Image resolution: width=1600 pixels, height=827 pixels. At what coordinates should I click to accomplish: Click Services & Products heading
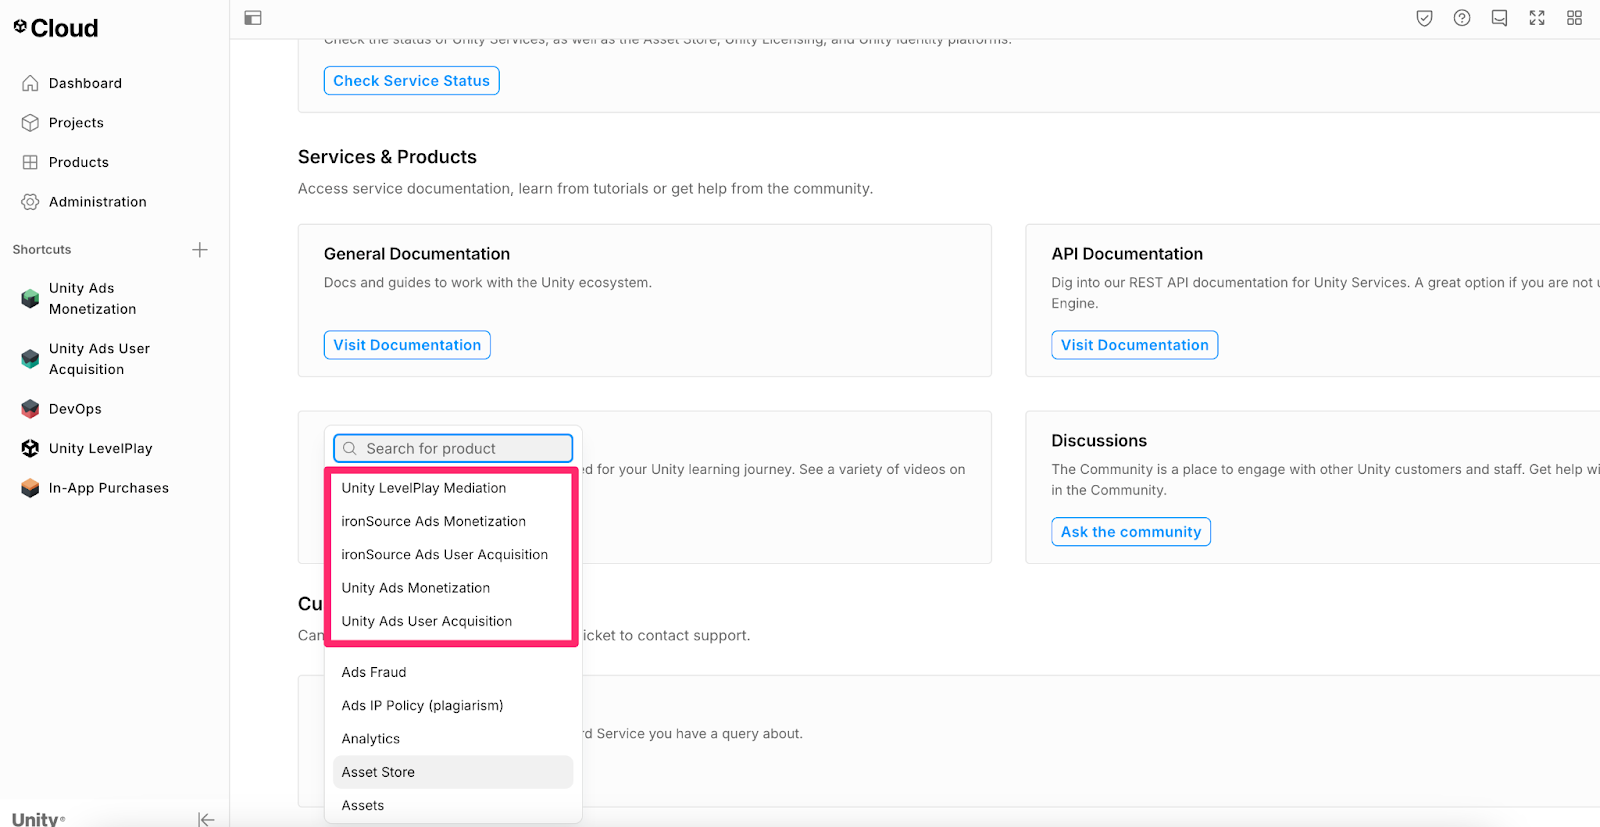(x=387, y=157)
